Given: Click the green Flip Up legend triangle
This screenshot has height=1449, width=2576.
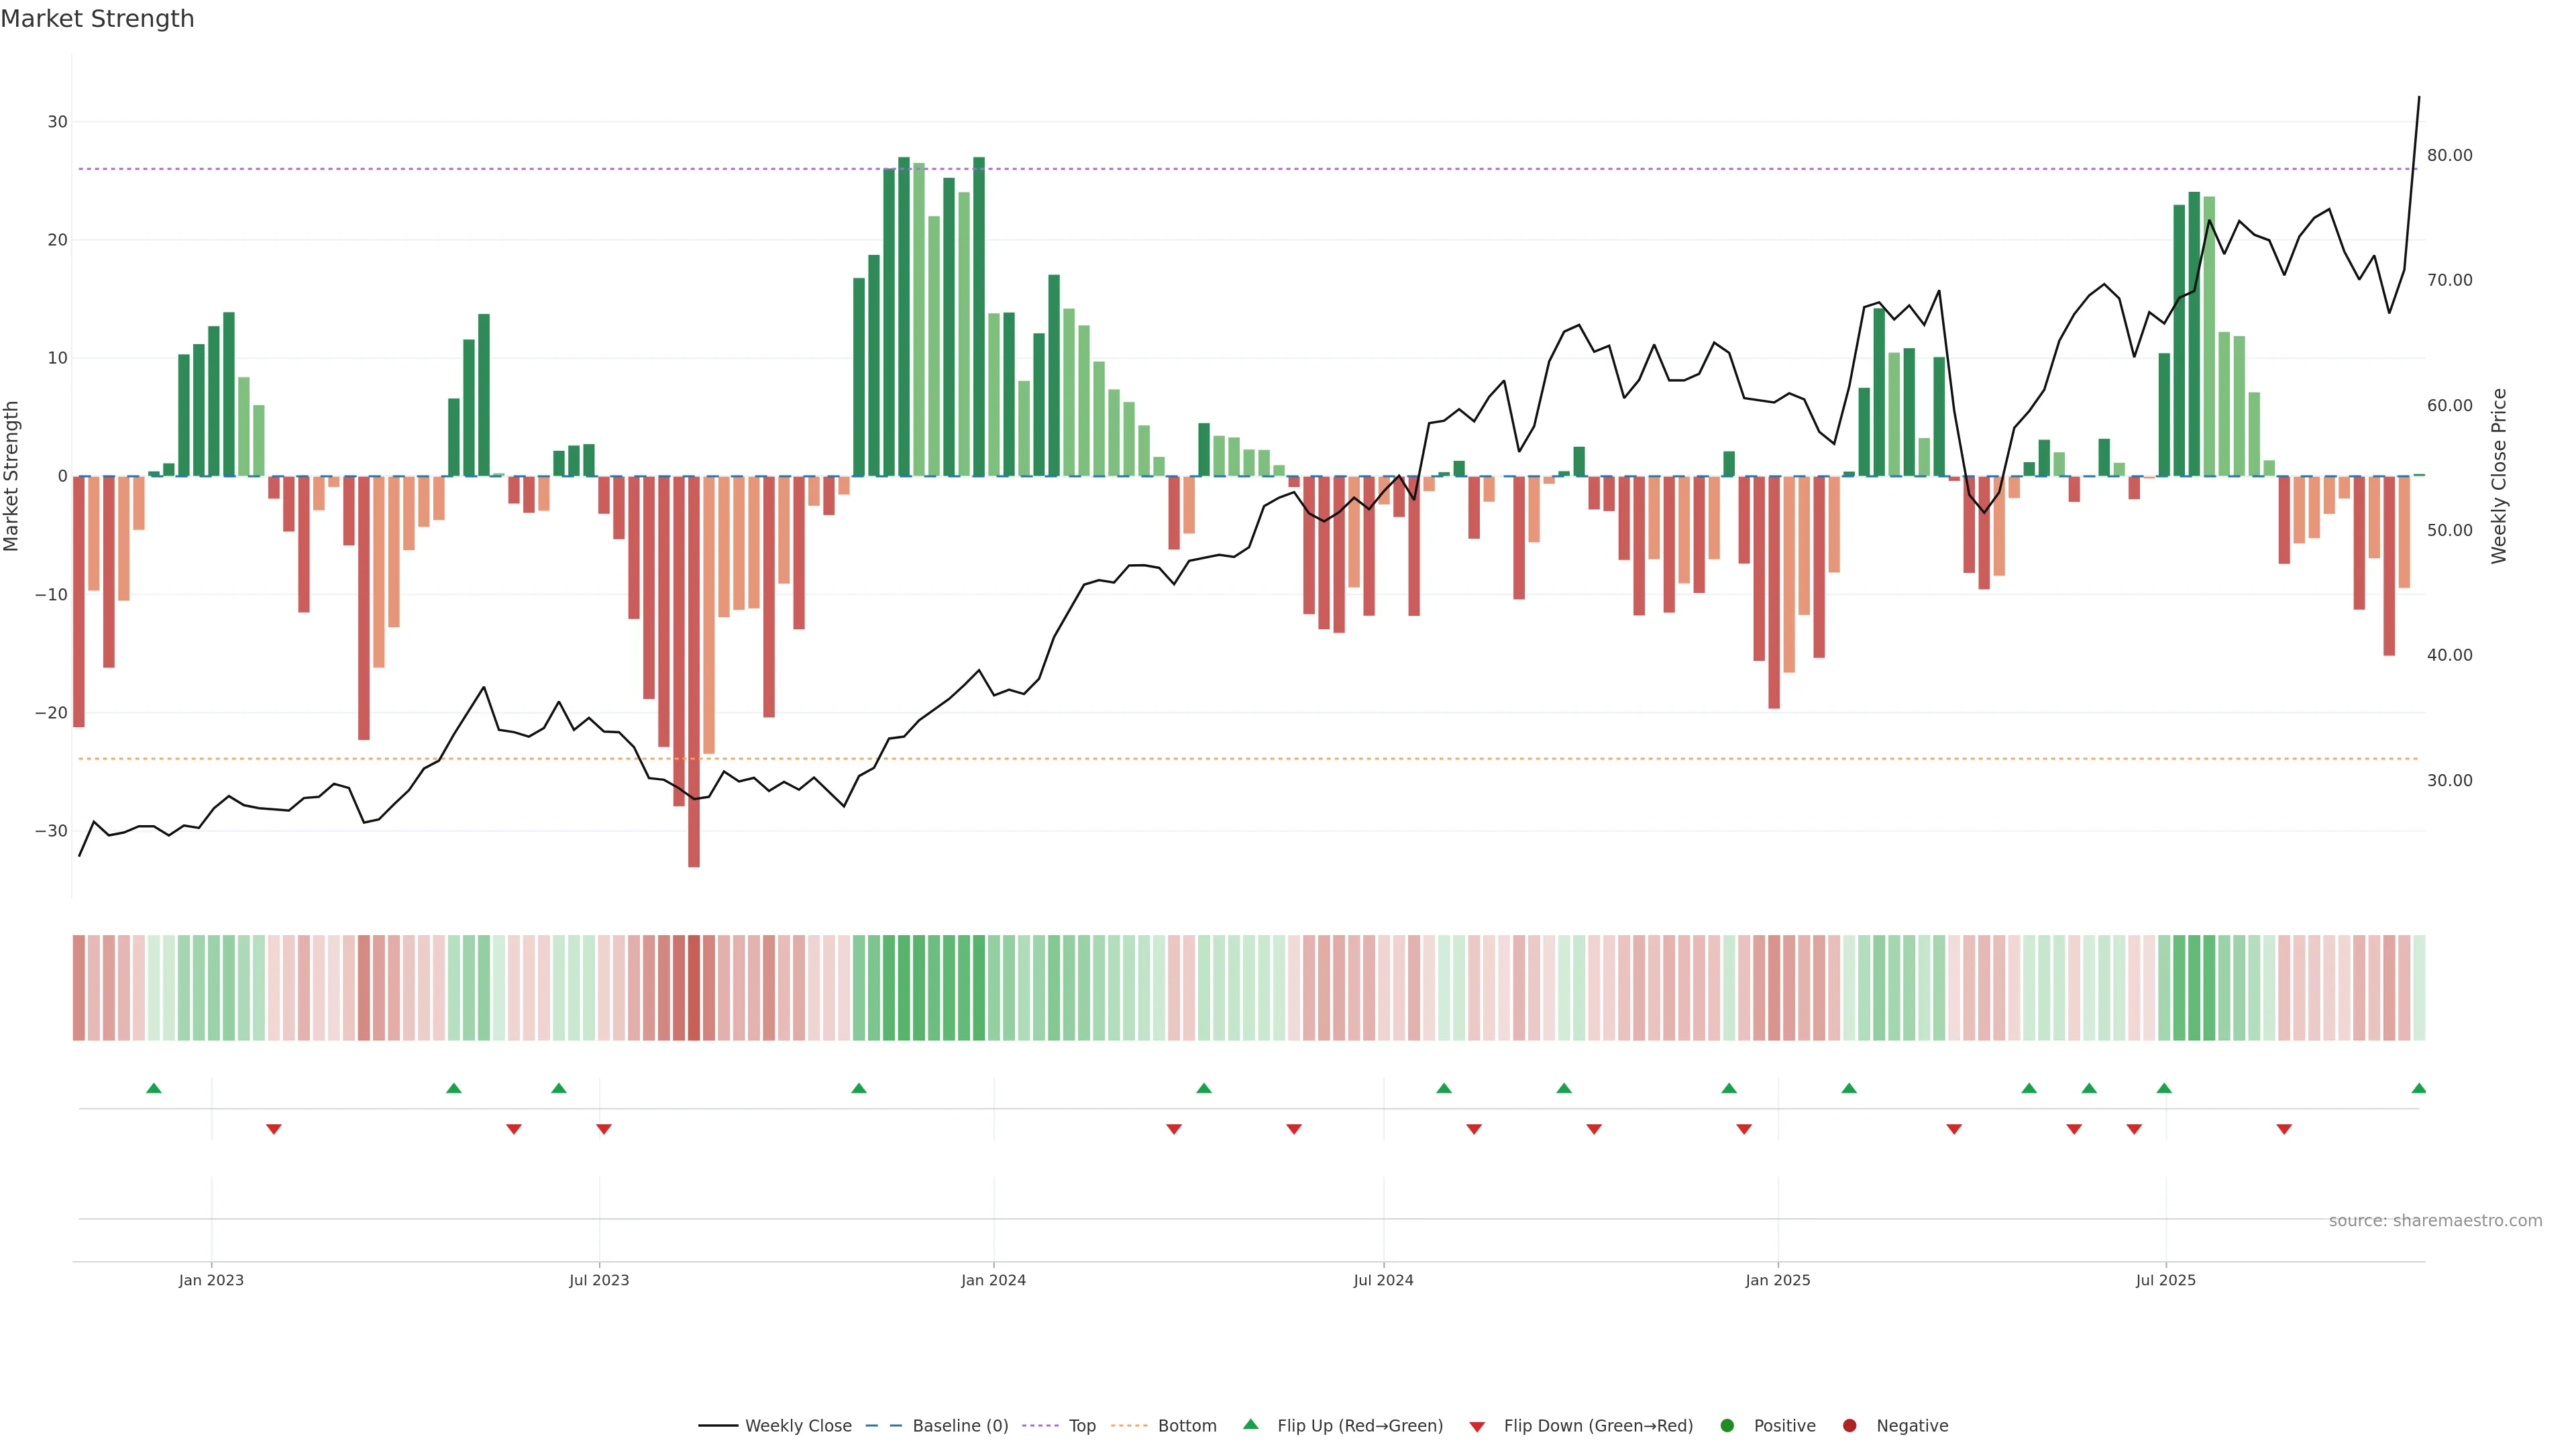Looking at the screenshot, I should point(1250,1424).
